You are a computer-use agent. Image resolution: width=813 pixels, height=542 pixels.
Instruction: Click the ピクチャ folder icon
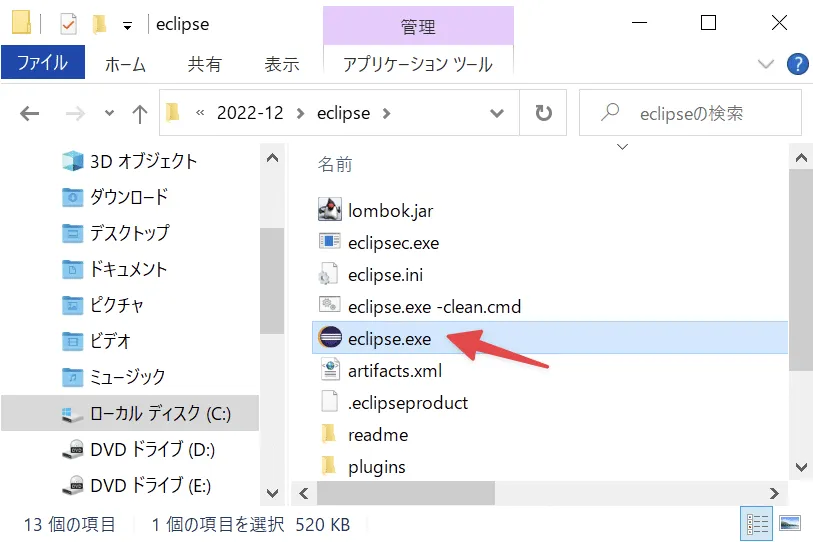pos(73,305)
